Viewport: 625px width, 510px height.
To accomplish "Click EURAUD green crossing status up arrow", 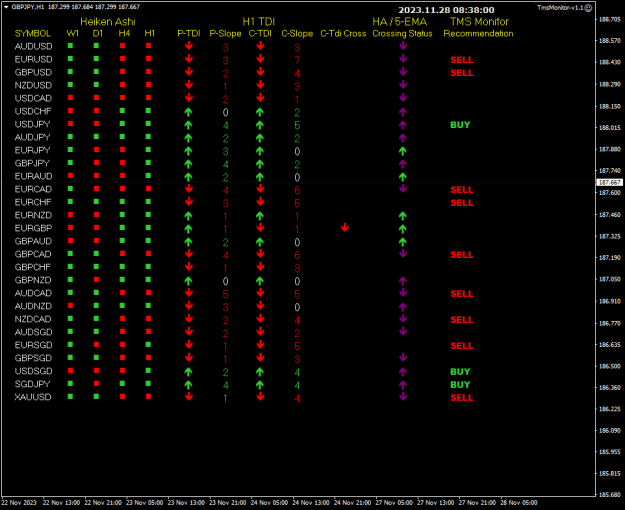I will coord(403,177).
